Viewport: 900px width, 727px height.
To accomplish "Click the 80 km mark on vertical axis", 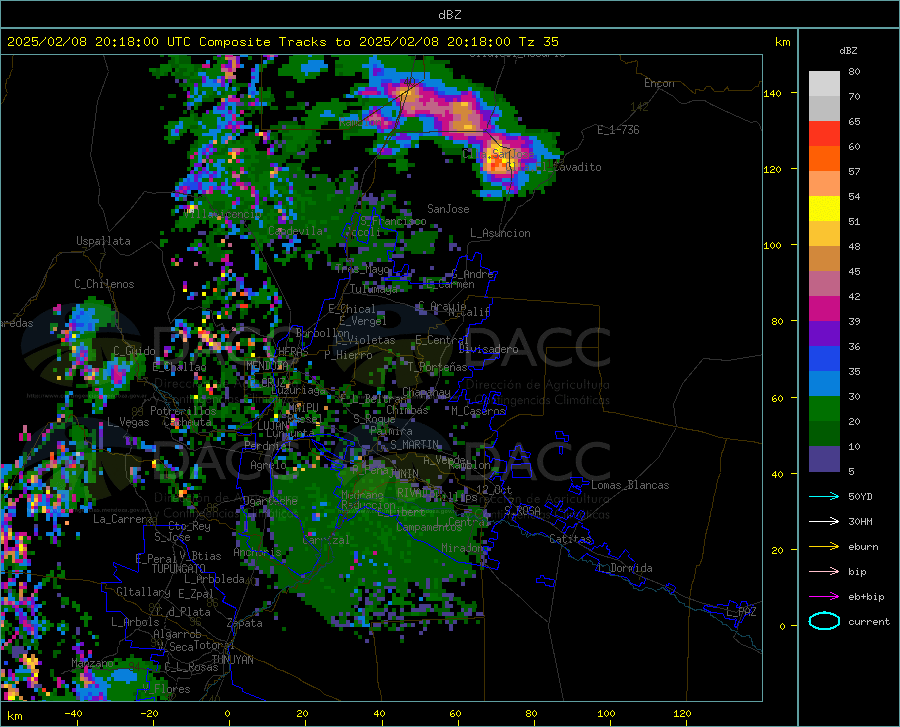I will pos(777,321).
